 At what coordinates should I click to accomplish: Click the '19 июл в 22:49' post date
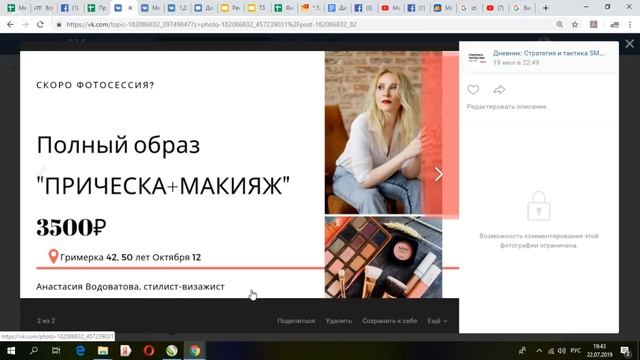[x=516, y=62]
